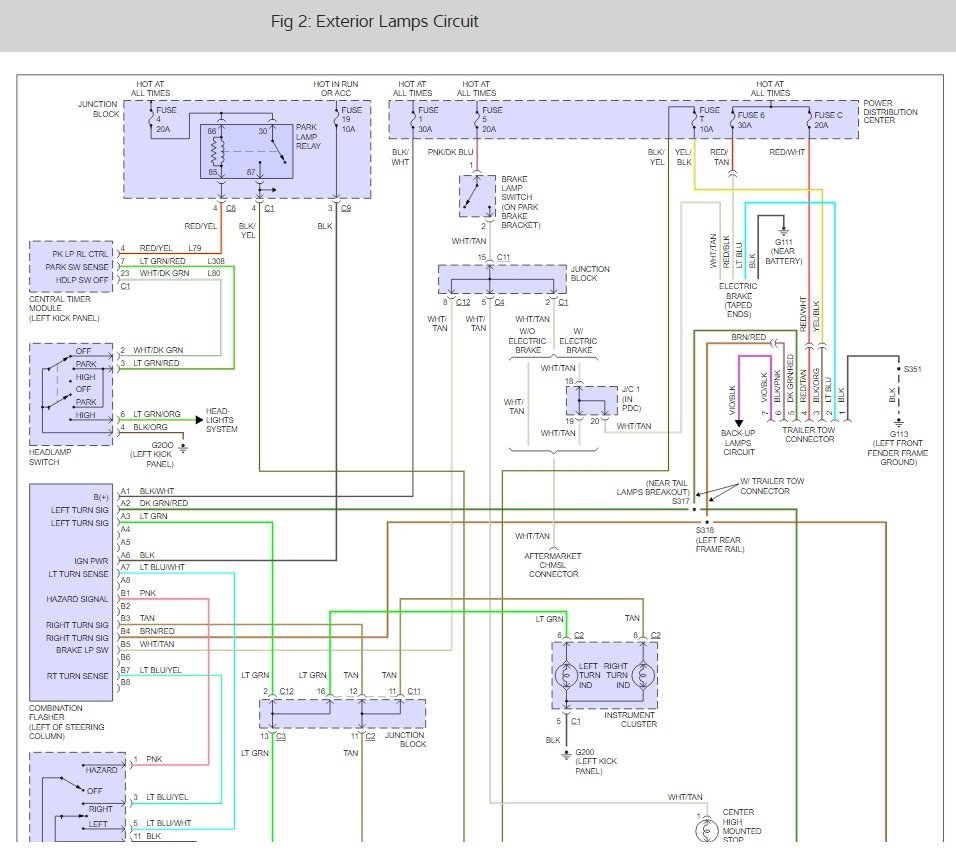
Task: Click the arrowhead above Back-Up Lamps Circuit
Action: coord(738,423)
